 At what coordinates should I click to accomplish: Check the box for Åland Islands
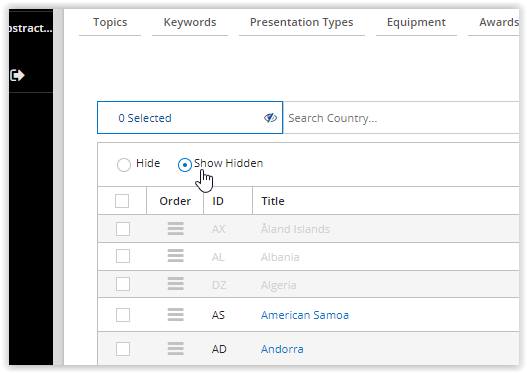point(123,229)
